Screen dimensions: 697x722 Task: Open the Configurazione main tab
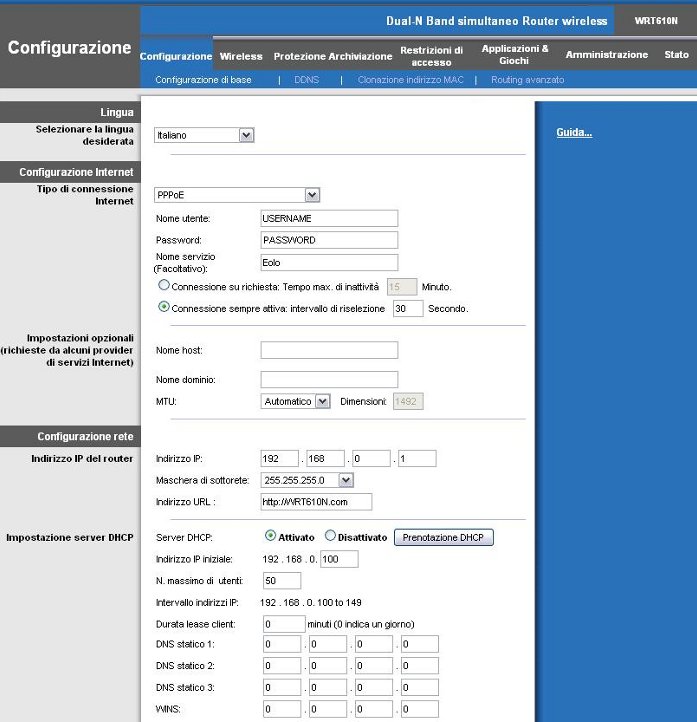click(x=176, y=56)
